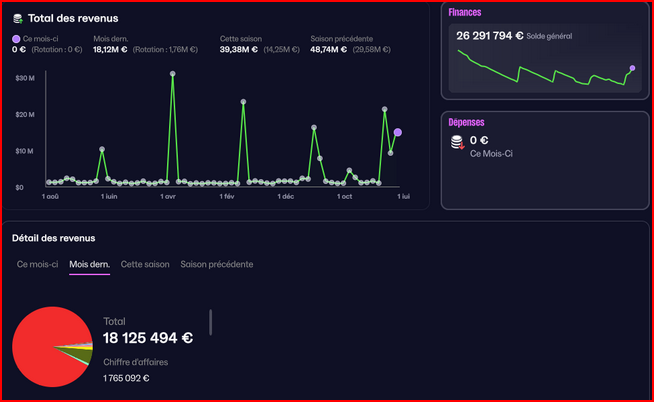Show the Saison précédente revenue details
Viewport: 654px width, 402px height.
[216, 264]
